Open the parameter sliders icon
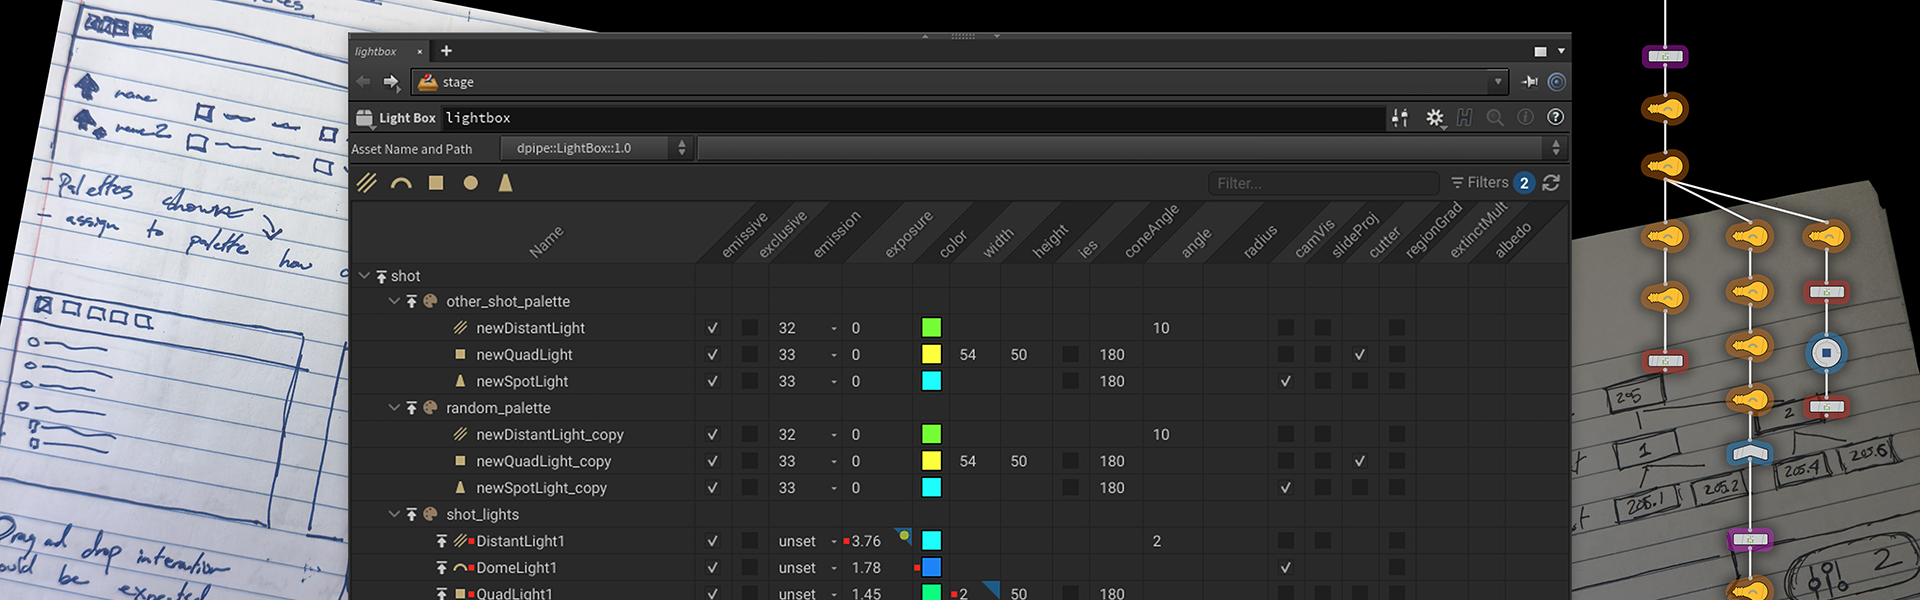The height and width of the screenshot is (600, 1920). point(1400,118)
